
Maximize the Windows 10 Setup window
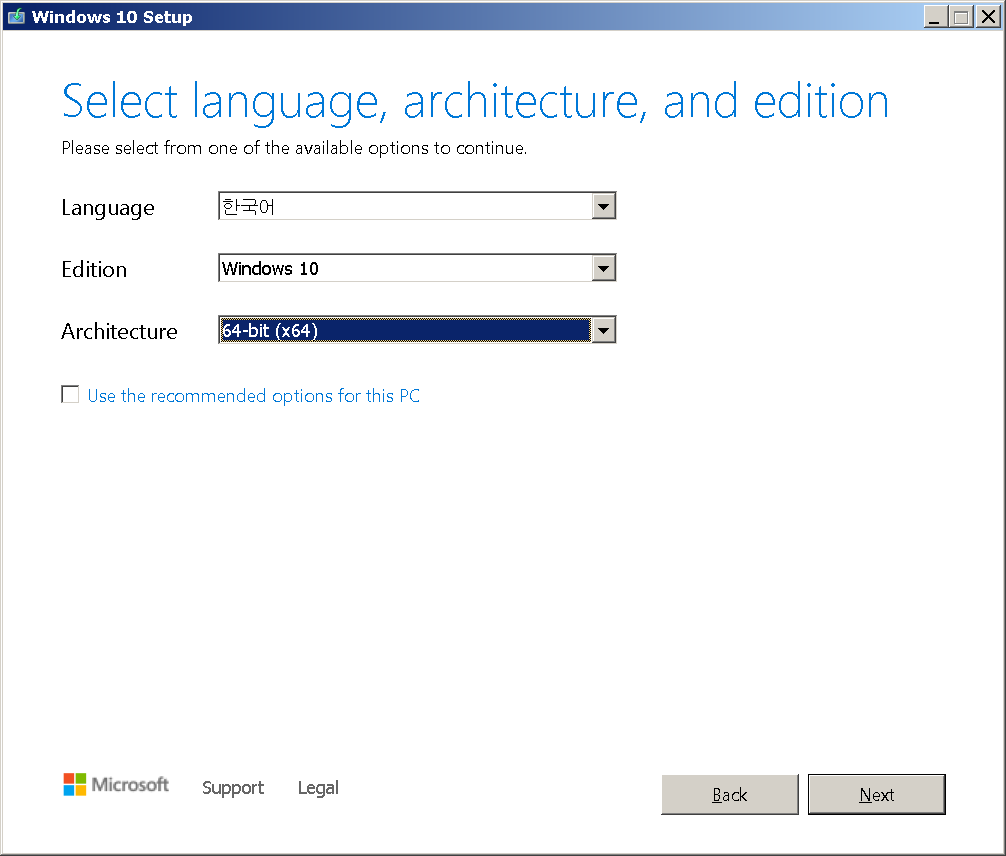coord(961,17)
